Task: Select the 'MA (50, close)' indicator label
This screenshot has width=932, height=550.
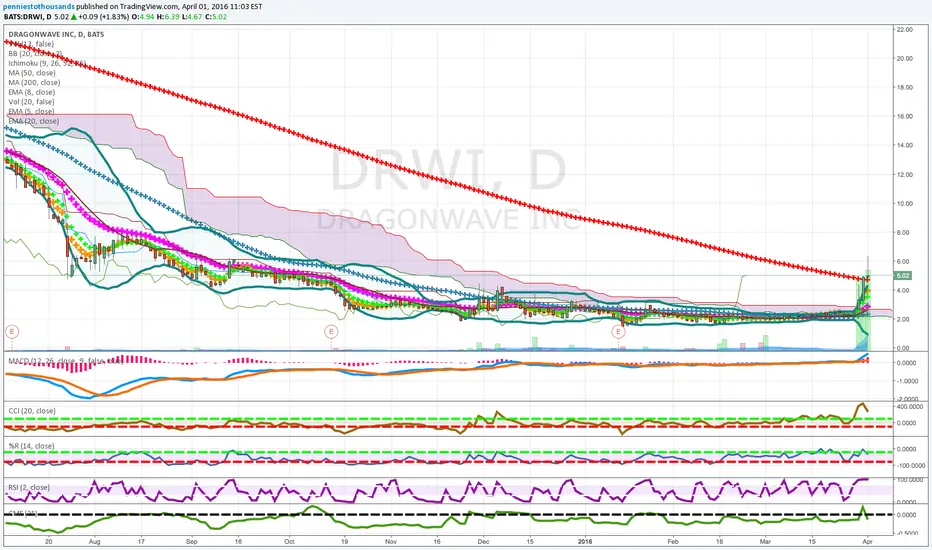Action: pyautogui.click(x=32, y=73)
